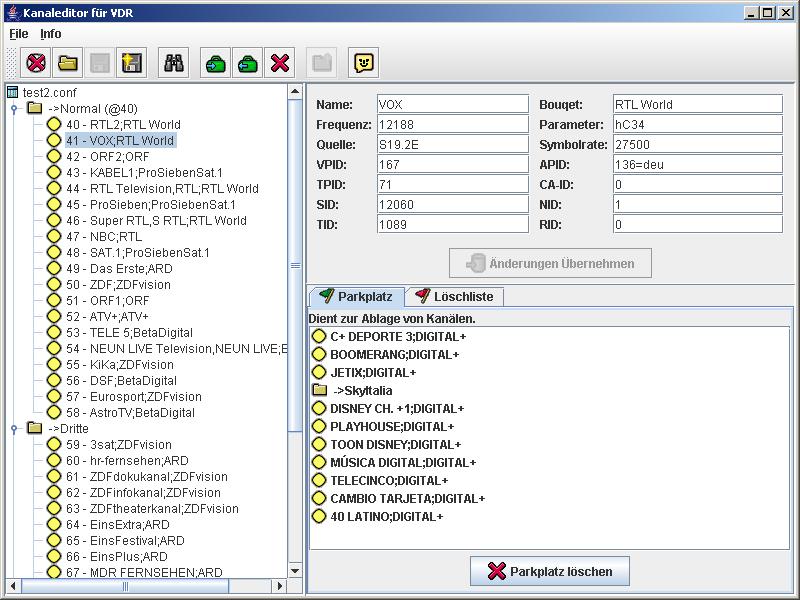Image resolution: width=800 pixels, height=600 pixels.
Task: Click the red circled-X toolbar icon
Action: (x=36, y=63)
